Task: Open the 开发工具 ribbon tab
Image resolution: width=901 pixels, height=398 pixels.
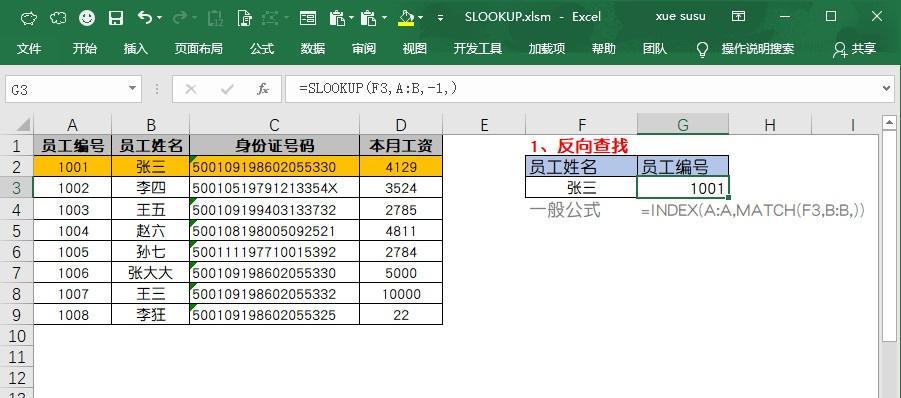Action: [478, 49]
